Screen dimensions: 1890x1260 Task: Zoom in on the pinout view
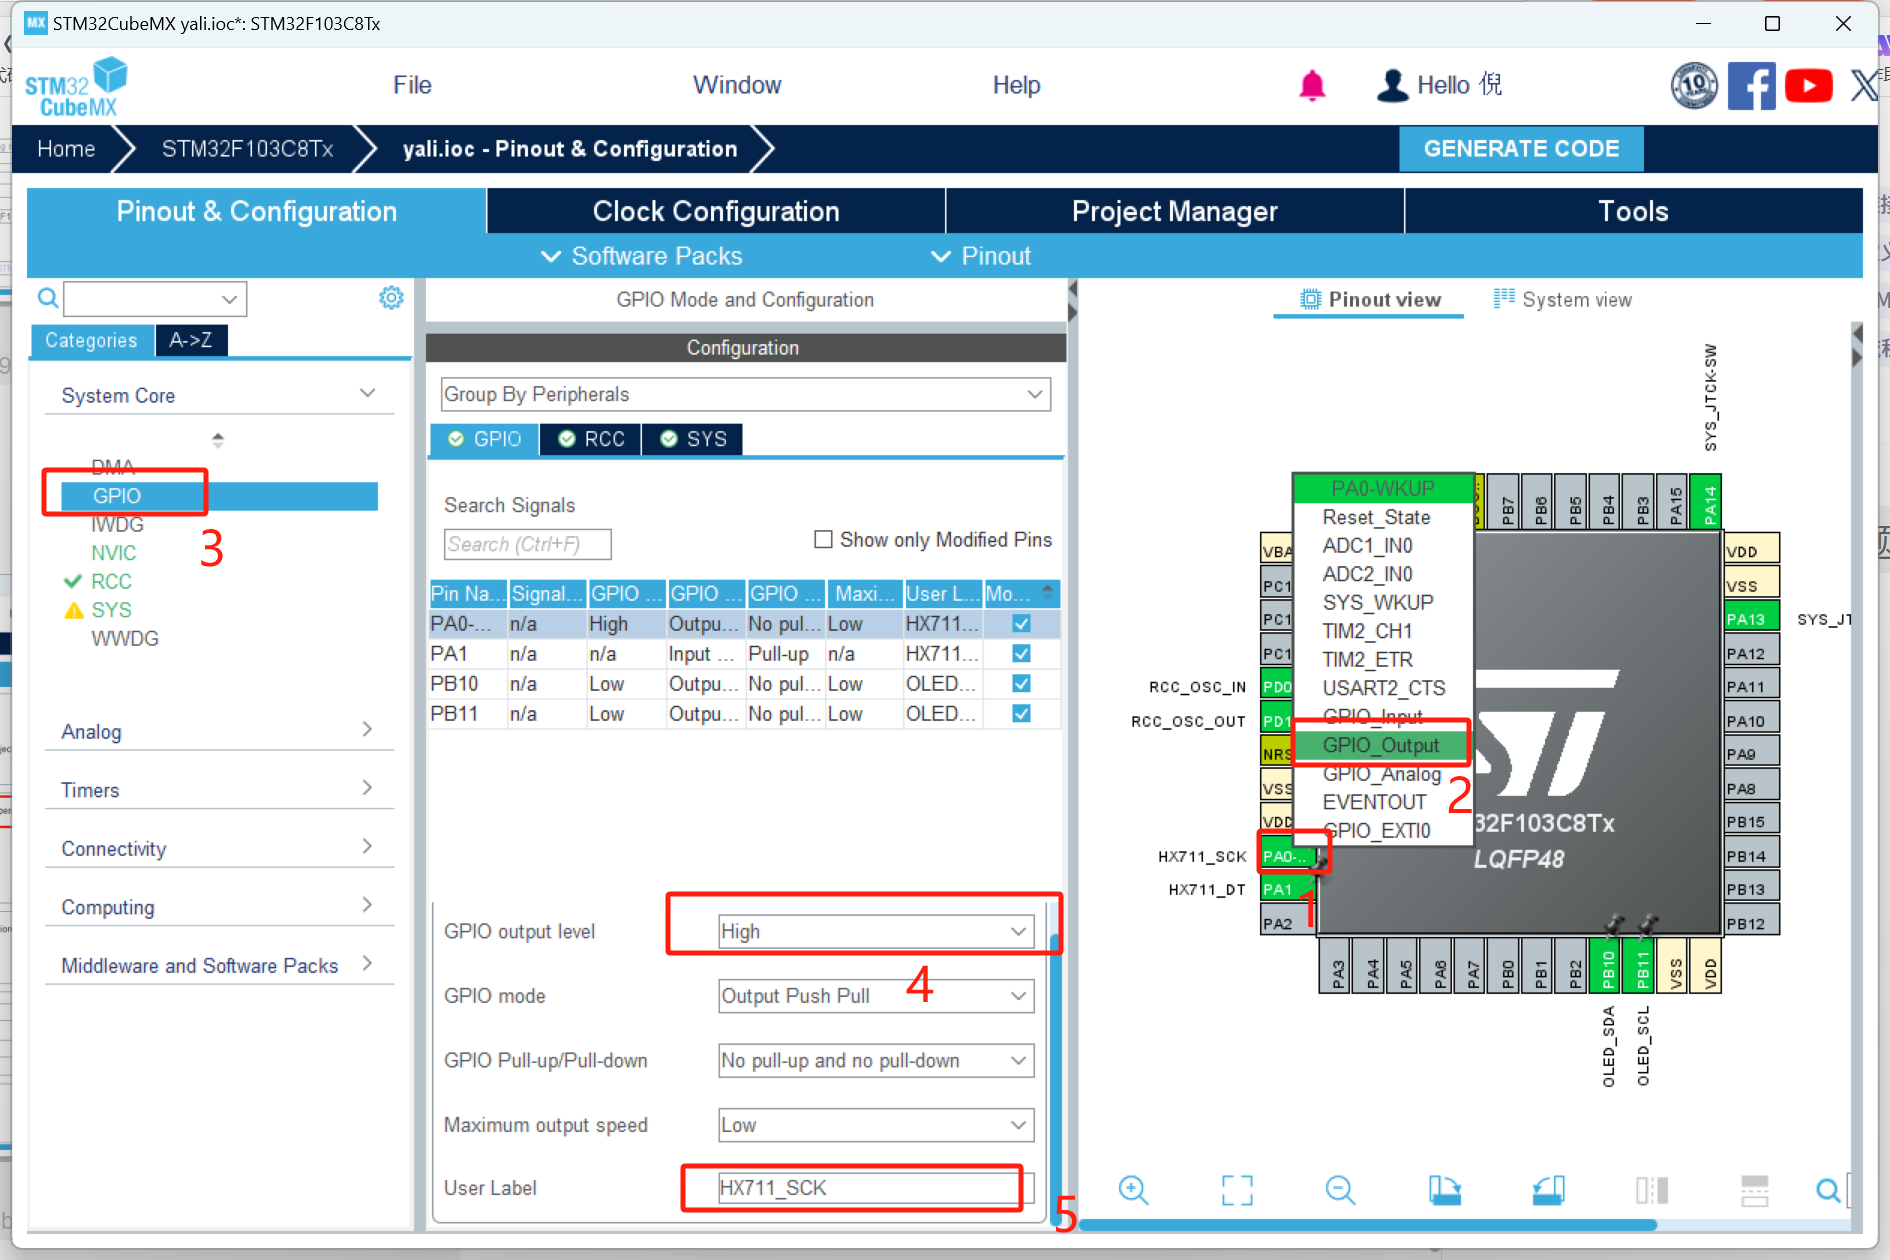[x=1133, y=1190]
